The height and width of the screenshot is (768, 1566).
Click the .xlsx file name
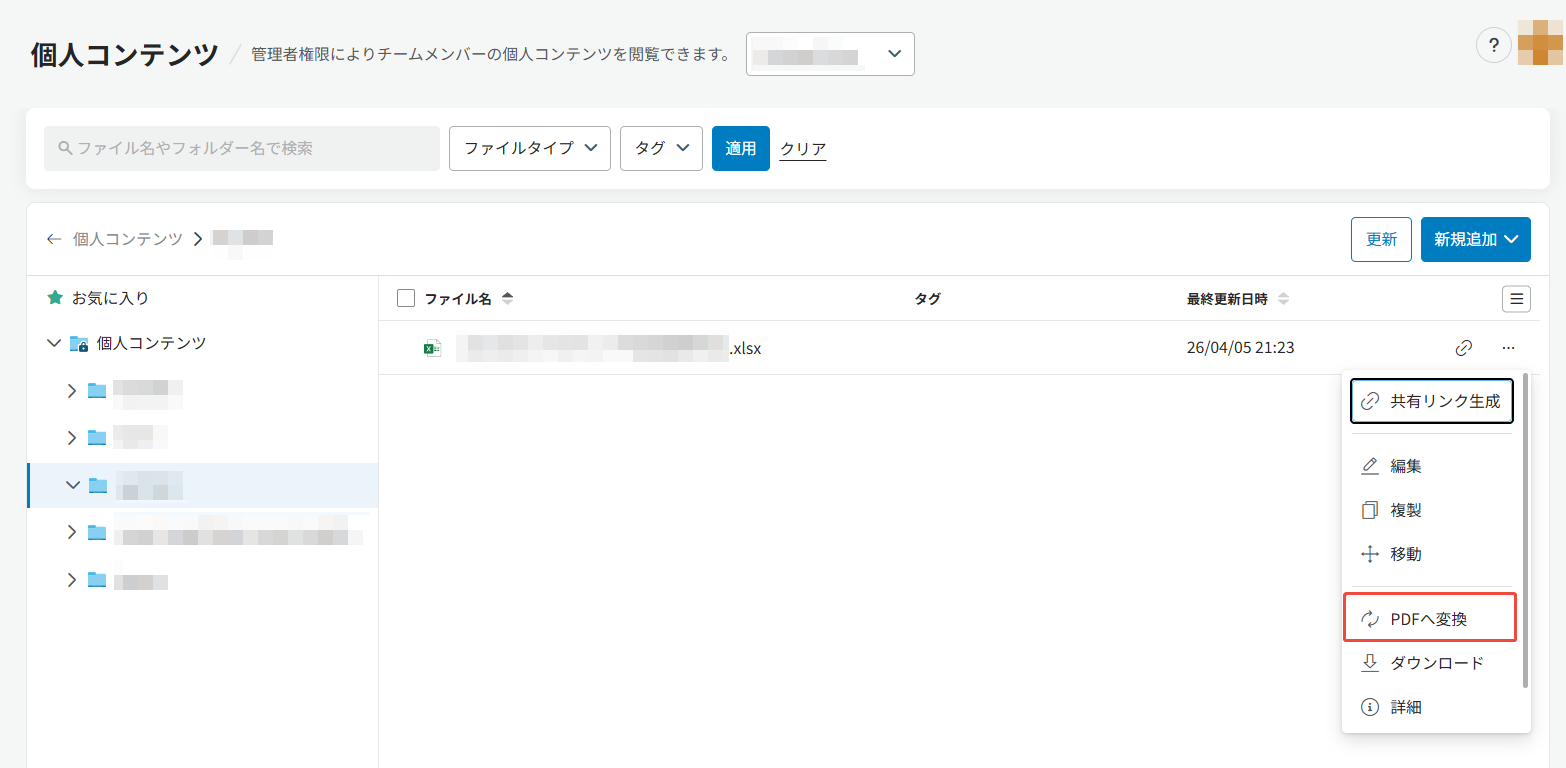(x=609, y=348)
